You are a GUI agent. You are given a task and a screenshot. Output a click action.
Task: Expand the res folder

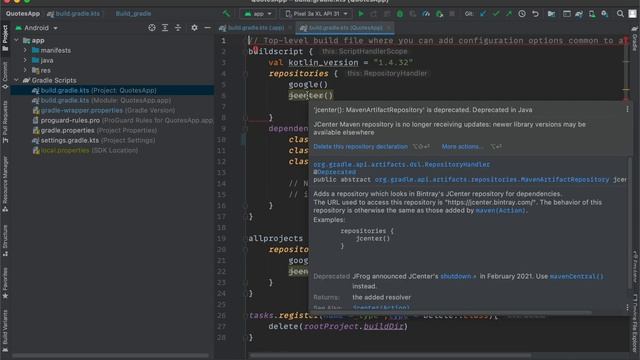click(25, 70)
